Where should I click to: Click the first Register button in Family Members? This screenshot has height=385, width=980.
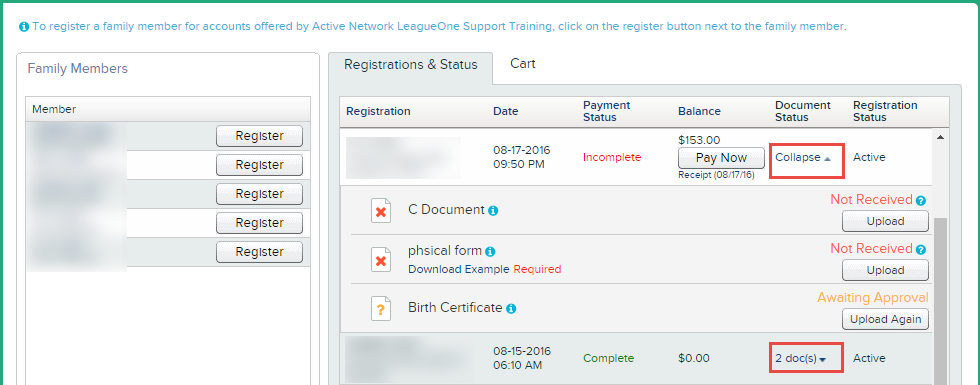click(259, 136)
